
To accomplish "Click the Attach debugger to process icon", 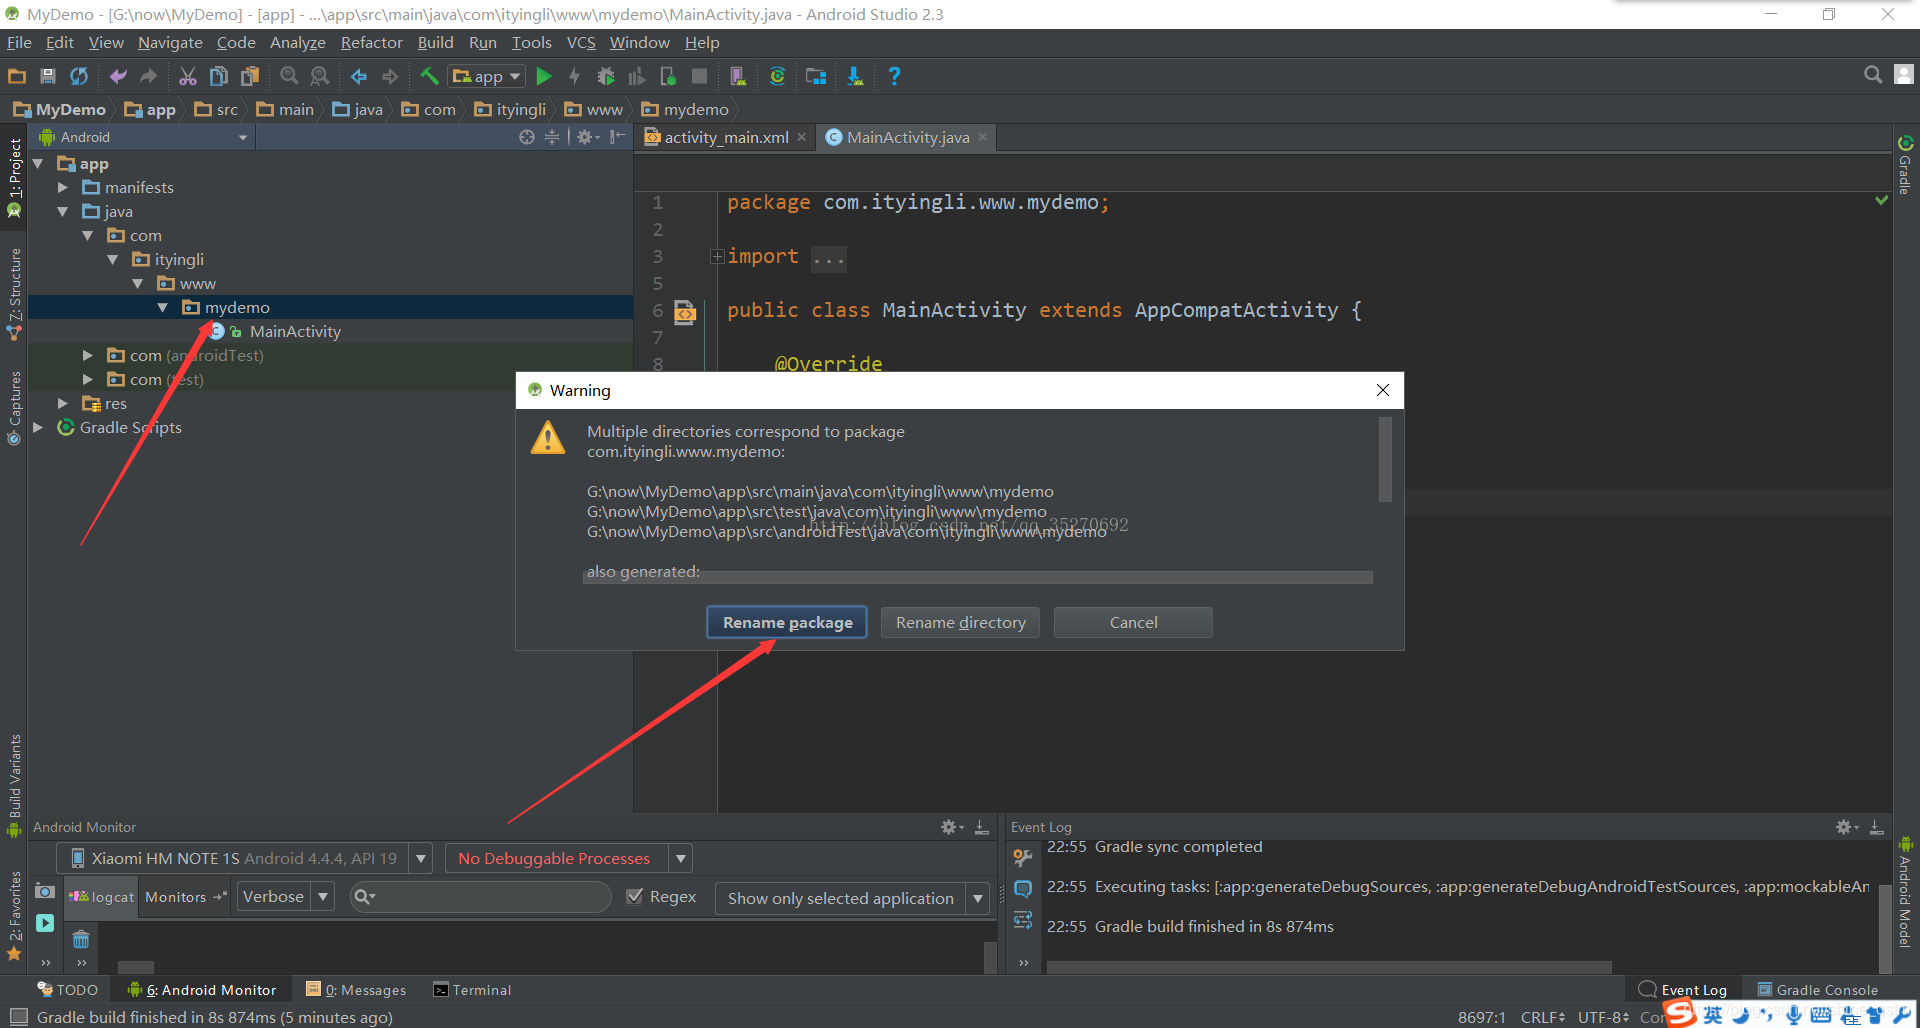I will coord(668,76).
